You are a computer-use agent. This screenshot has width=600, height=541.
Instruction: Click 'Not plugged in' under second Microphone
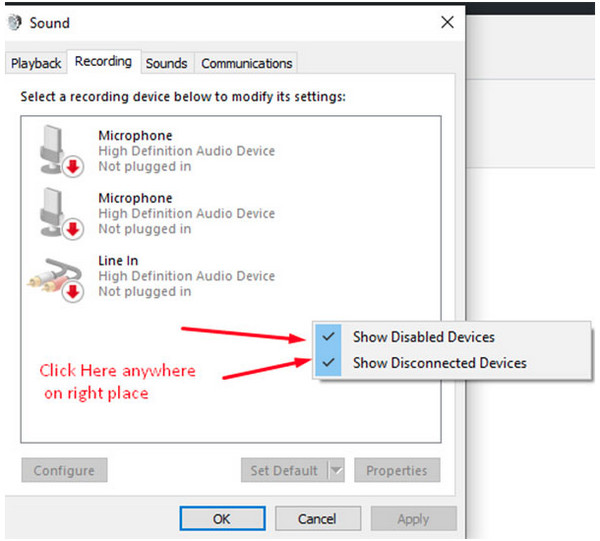pos(145,229)
